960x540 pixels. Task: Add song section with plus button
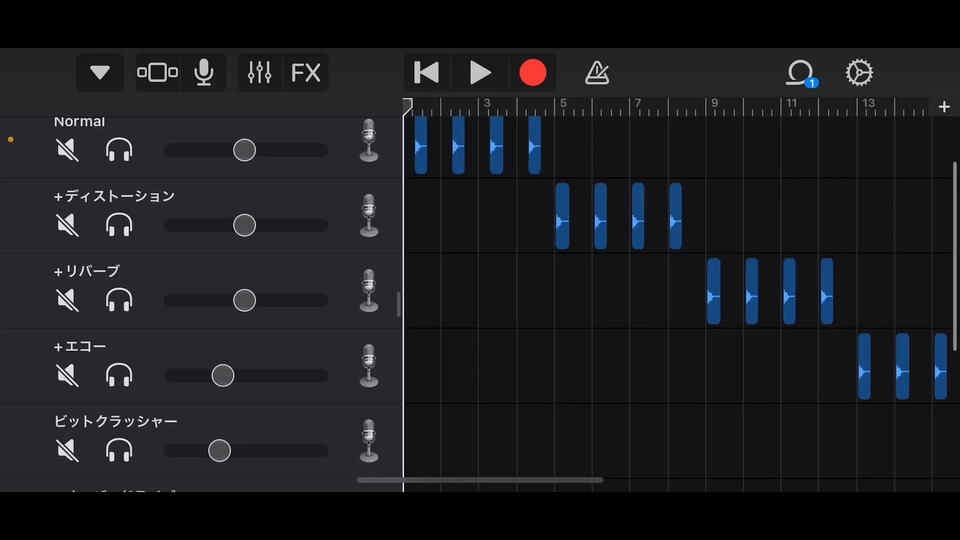point(944,107)
